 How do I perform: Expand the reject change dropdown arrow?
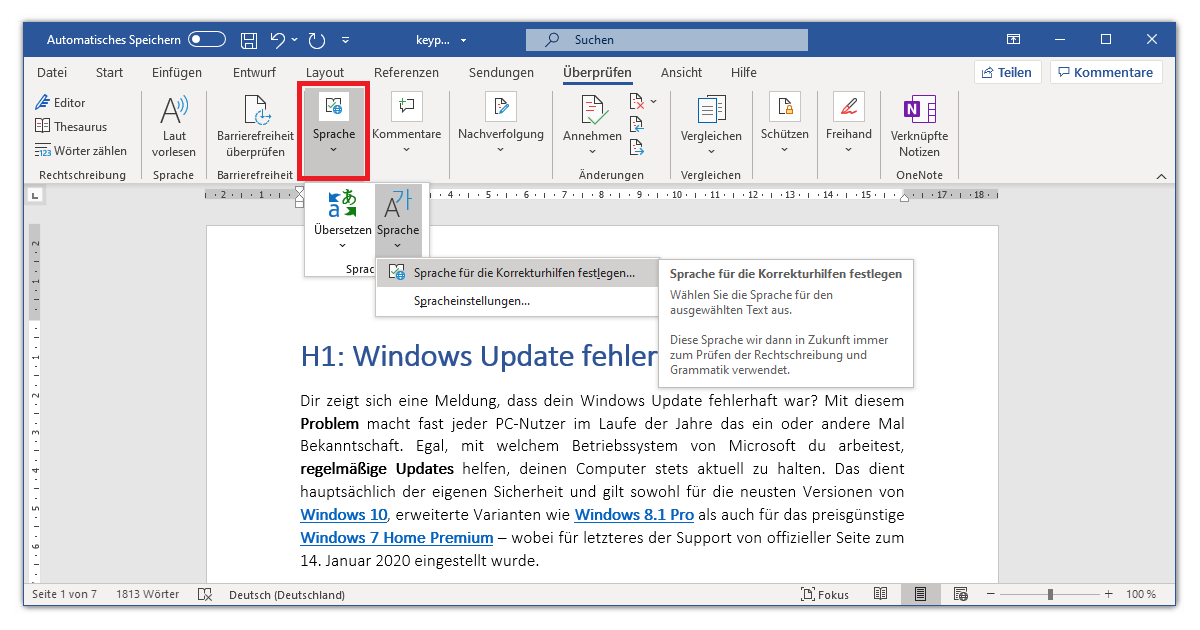click(x=654, y=101)
